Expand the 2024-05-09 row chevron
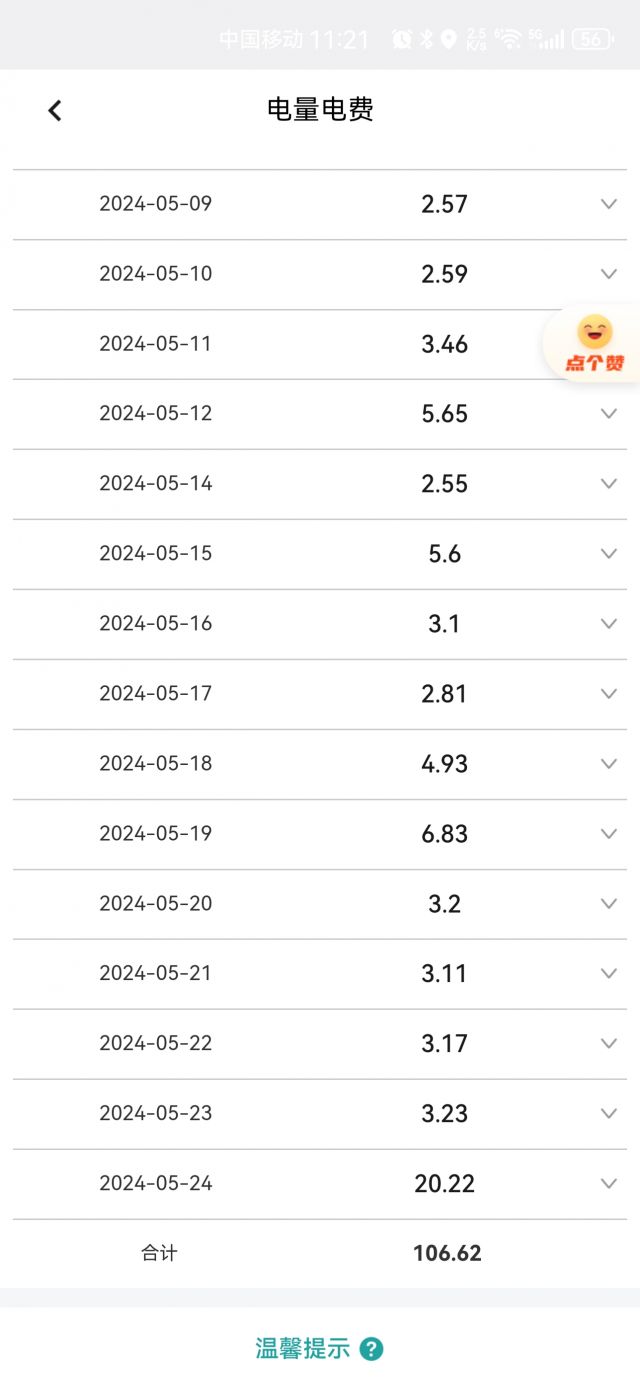This screenshot has height=1377, width=640. tap(608, 204)
